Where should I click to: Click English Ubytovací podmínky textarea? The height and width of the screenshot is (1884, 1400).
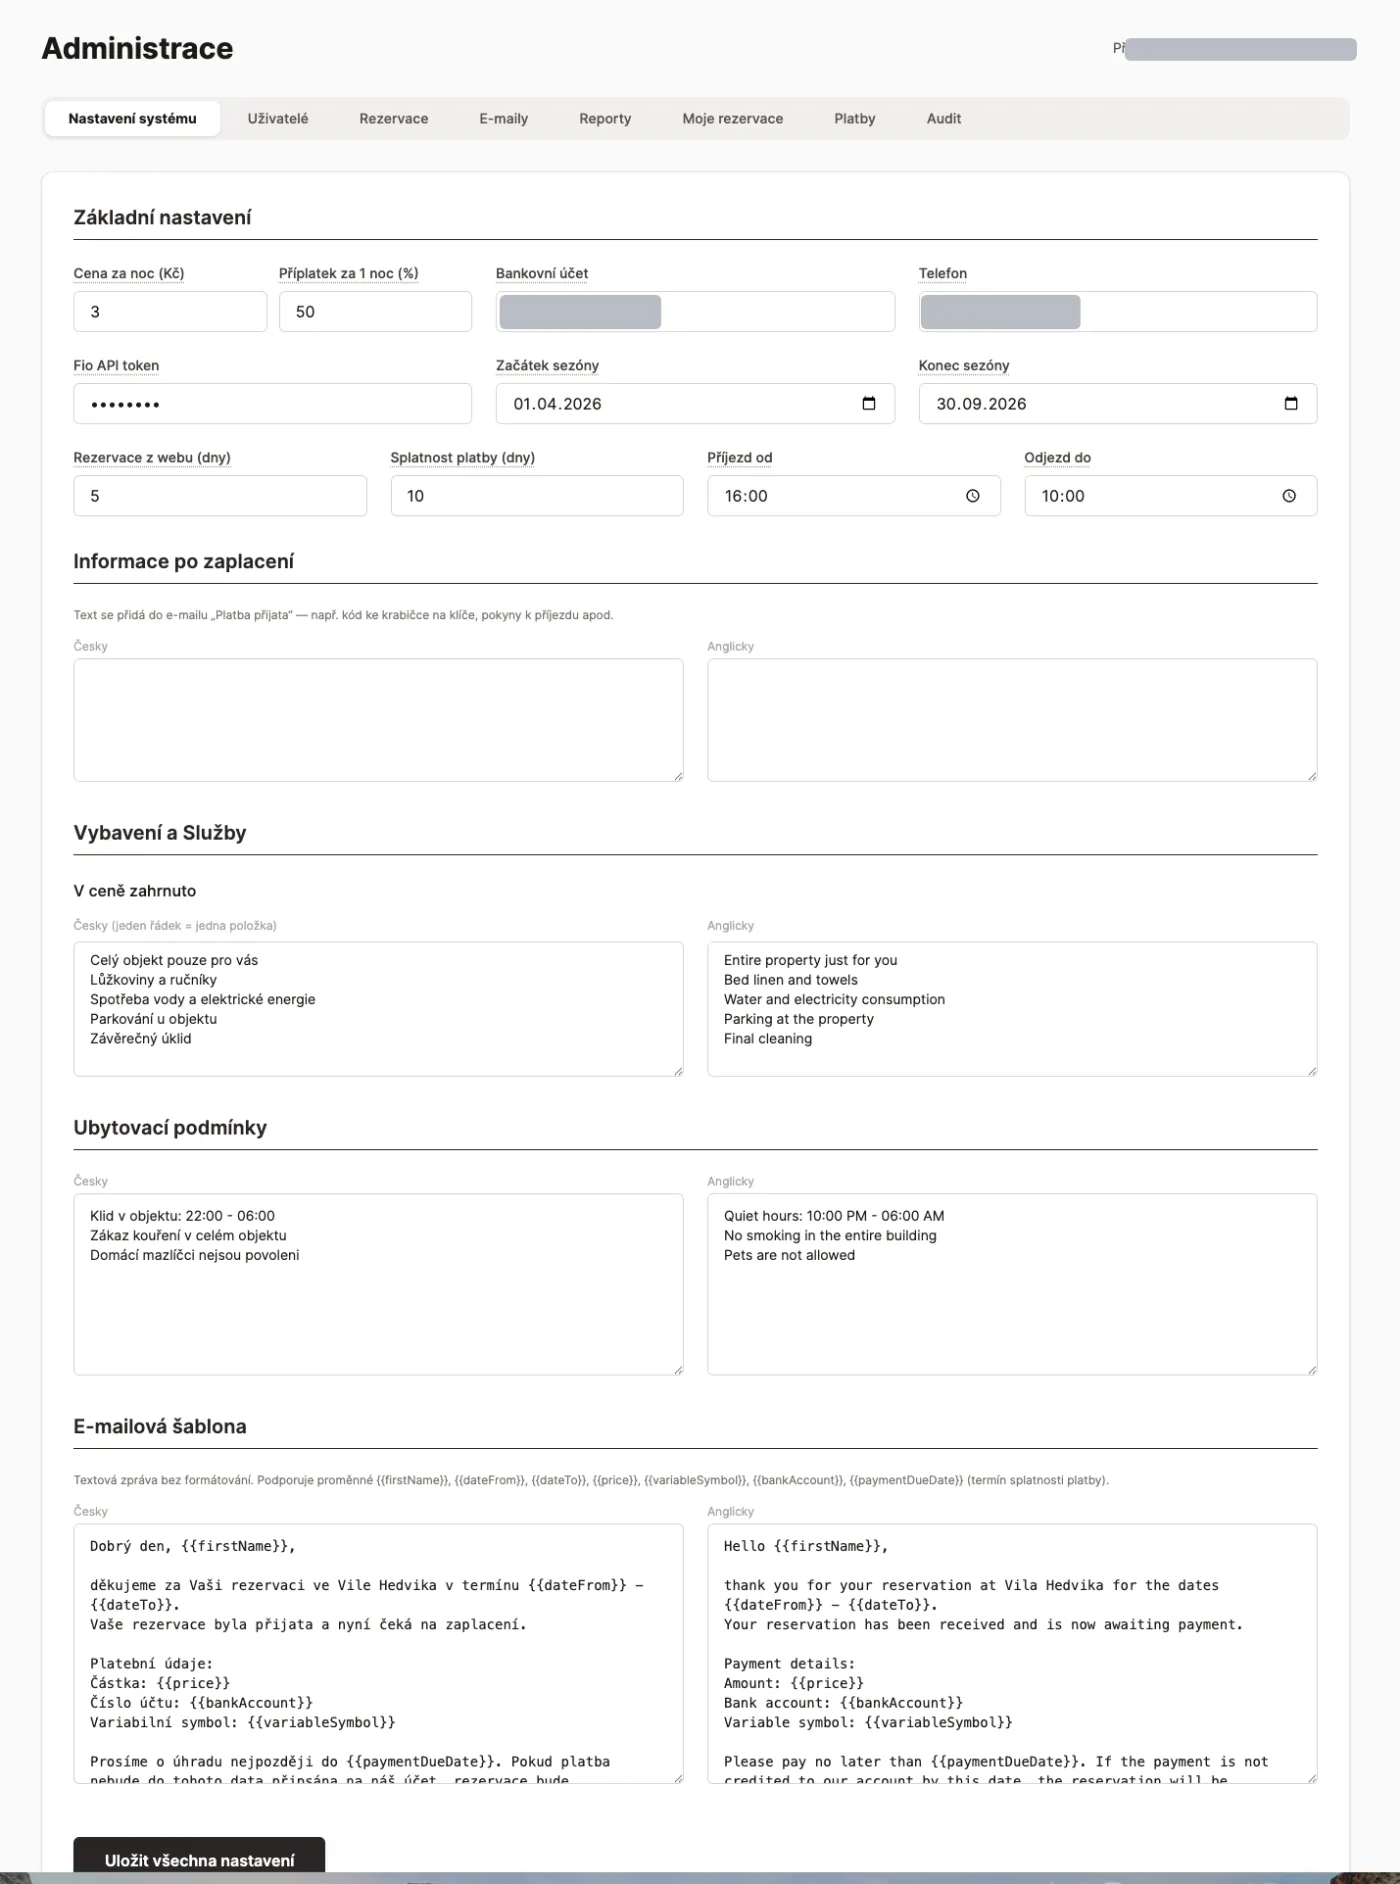click(1012, 1284)
